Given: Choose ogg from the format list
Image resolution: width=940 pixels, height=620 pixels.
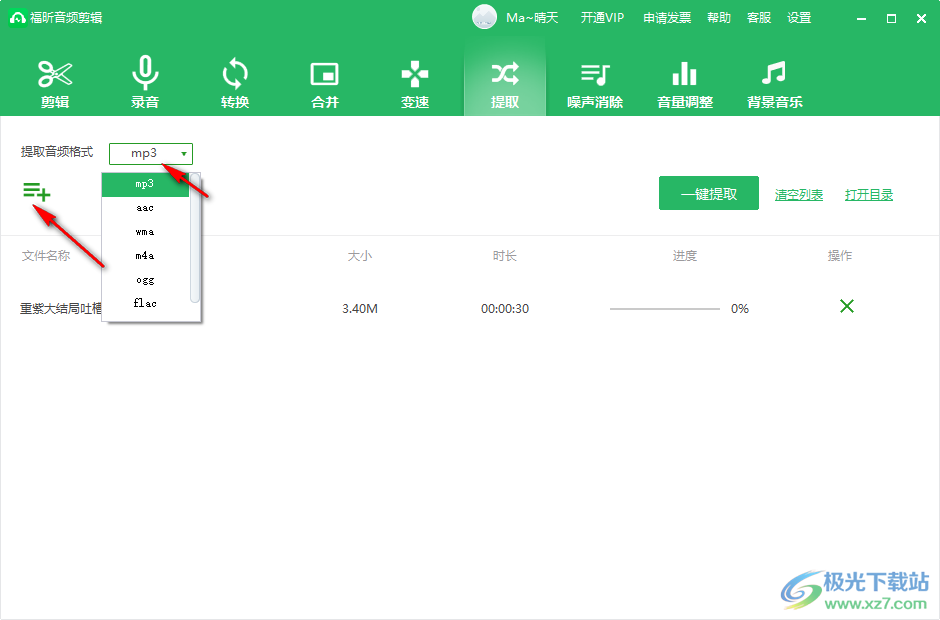Looking at the screenshot, I should point(145,280).
